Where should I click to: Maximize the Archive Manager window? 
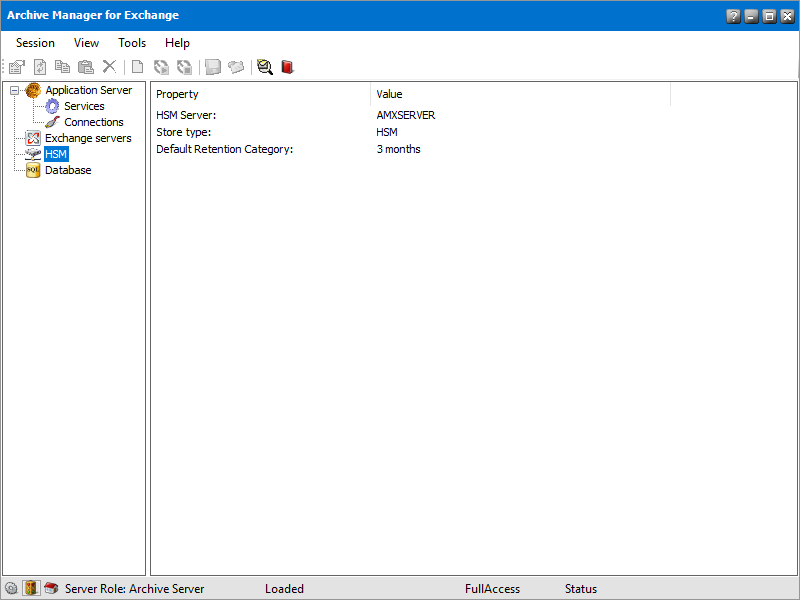[x=769, y=16]
